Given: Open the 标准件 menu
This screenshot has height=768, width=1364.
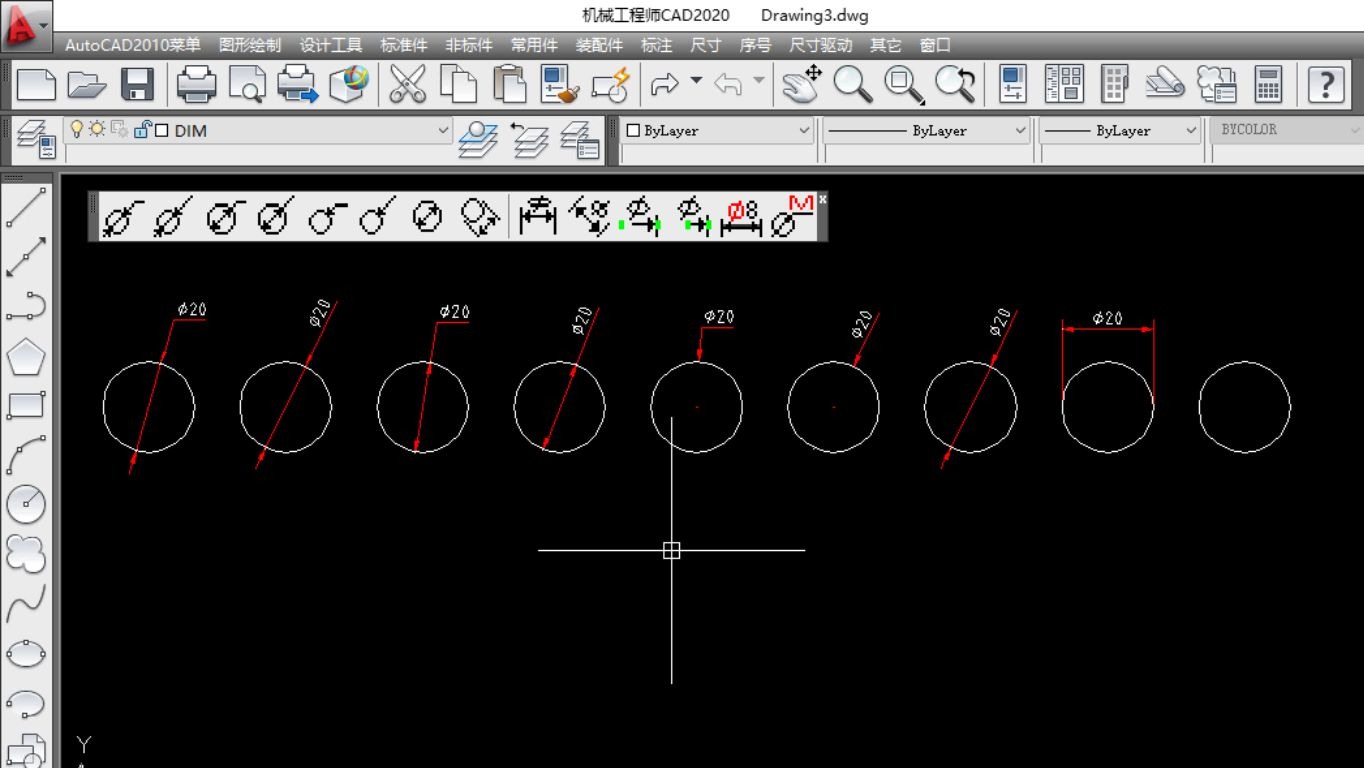Looking at the screenshot, I should 404,45.
